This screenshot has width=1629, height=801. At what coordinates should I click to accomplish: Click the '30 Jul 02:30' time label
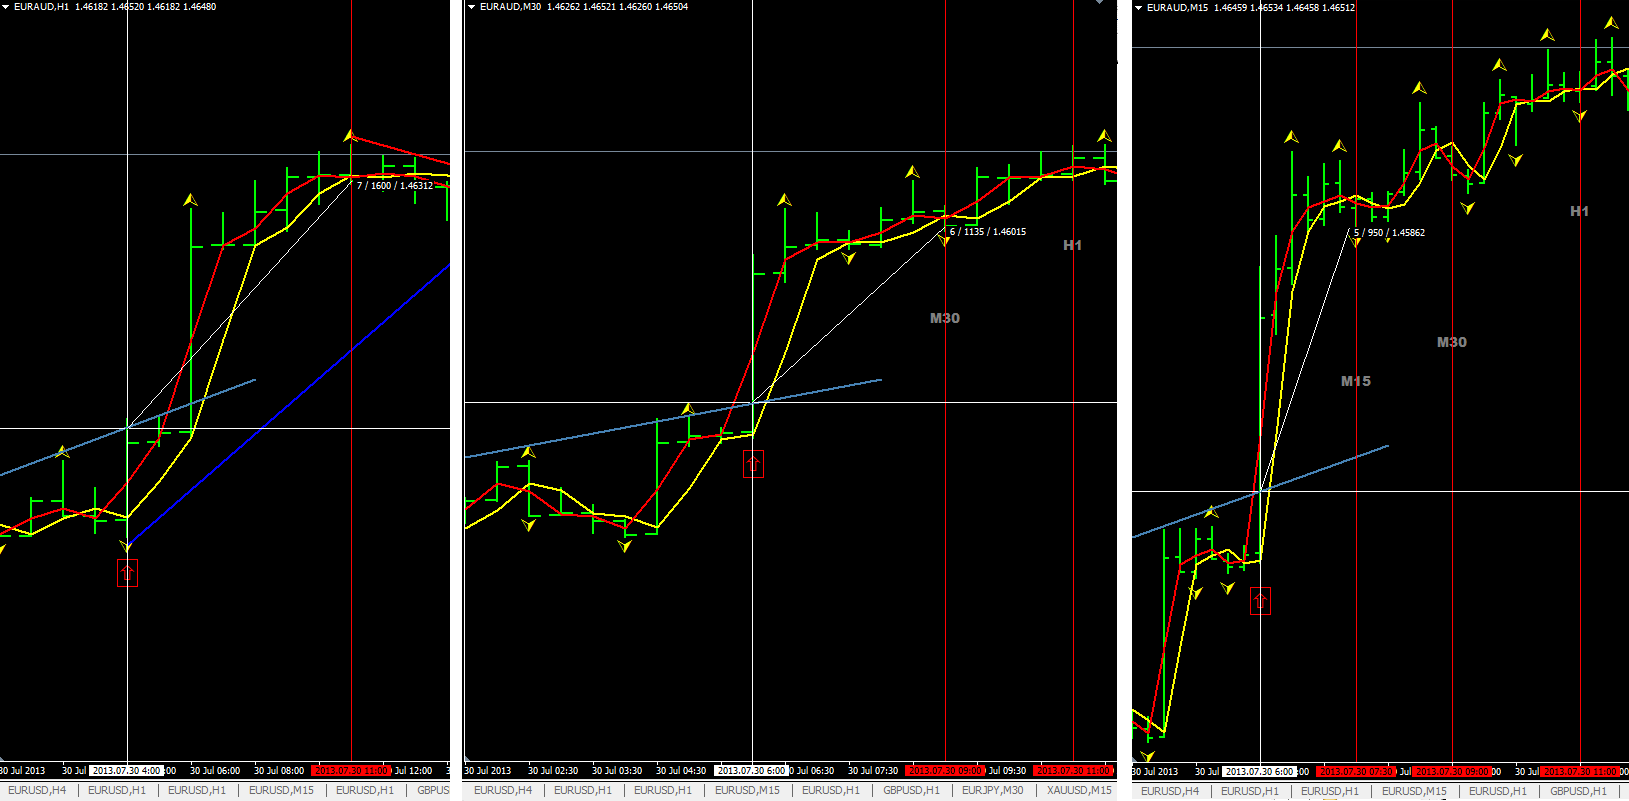pos(553,771)
